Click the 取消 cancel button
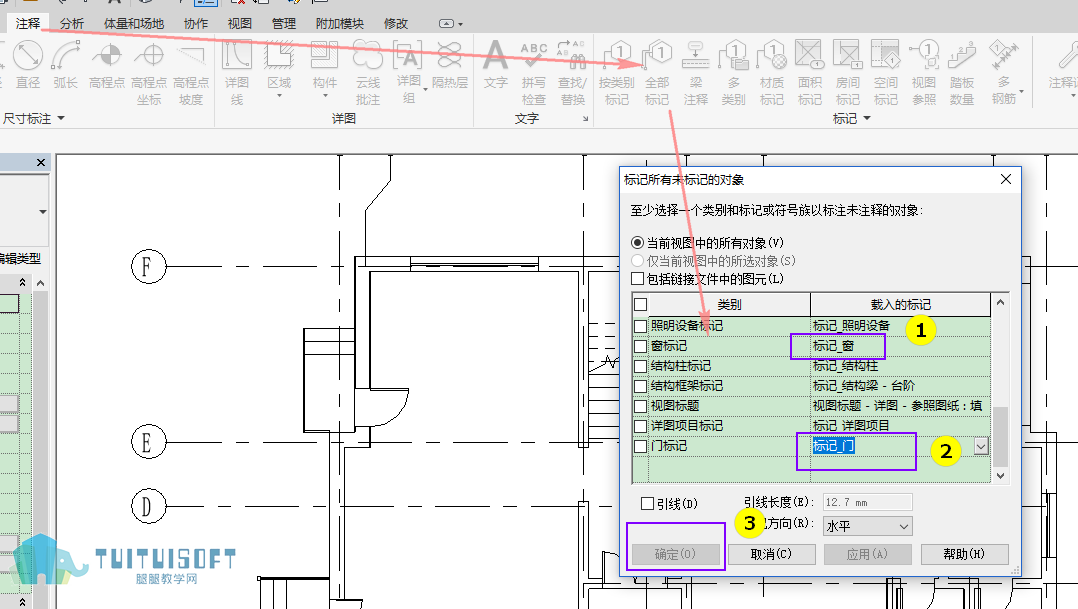 pos(771,554)
